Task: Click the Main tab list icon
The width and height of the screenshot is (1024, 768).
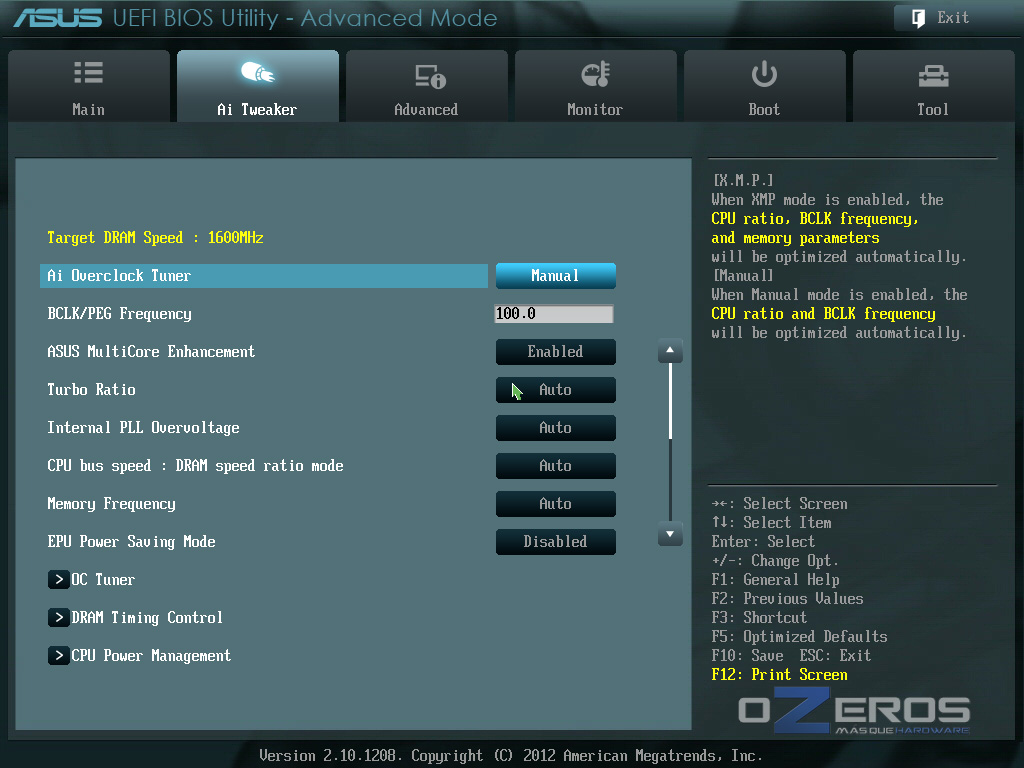Action: click(88, 72)
